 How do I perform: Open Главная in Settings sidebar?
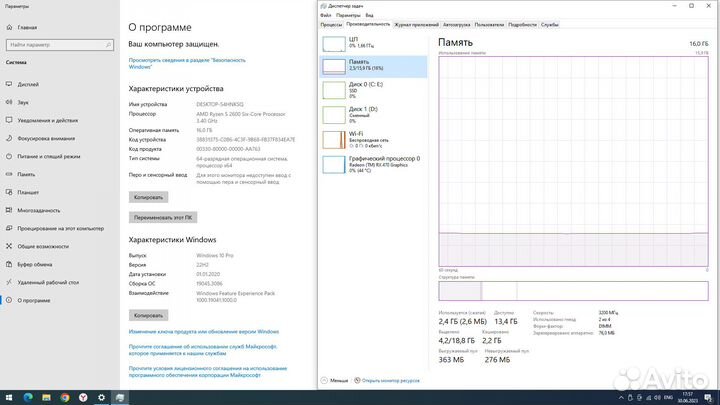click(x=27, y=28)
